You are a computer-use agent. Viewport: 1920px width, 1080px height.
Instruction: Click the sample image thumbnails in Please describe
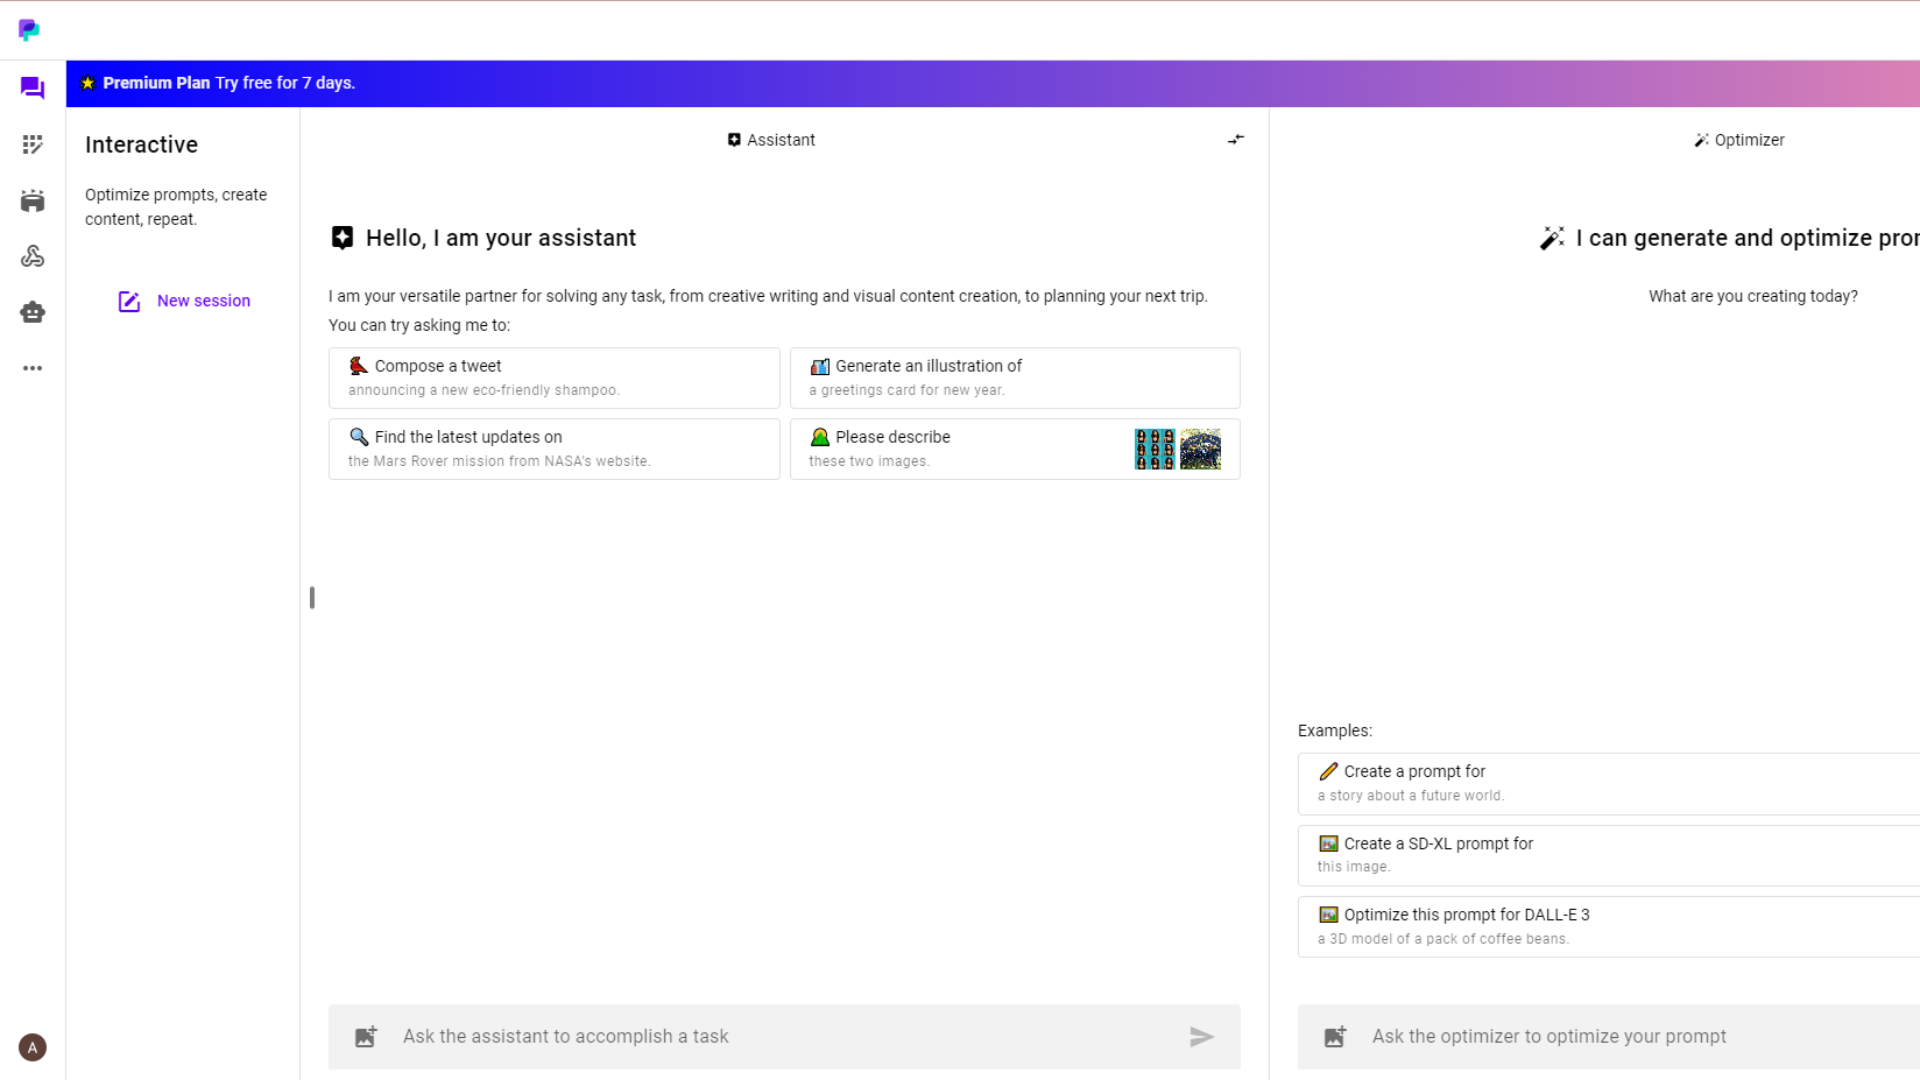coord(1177,449)
